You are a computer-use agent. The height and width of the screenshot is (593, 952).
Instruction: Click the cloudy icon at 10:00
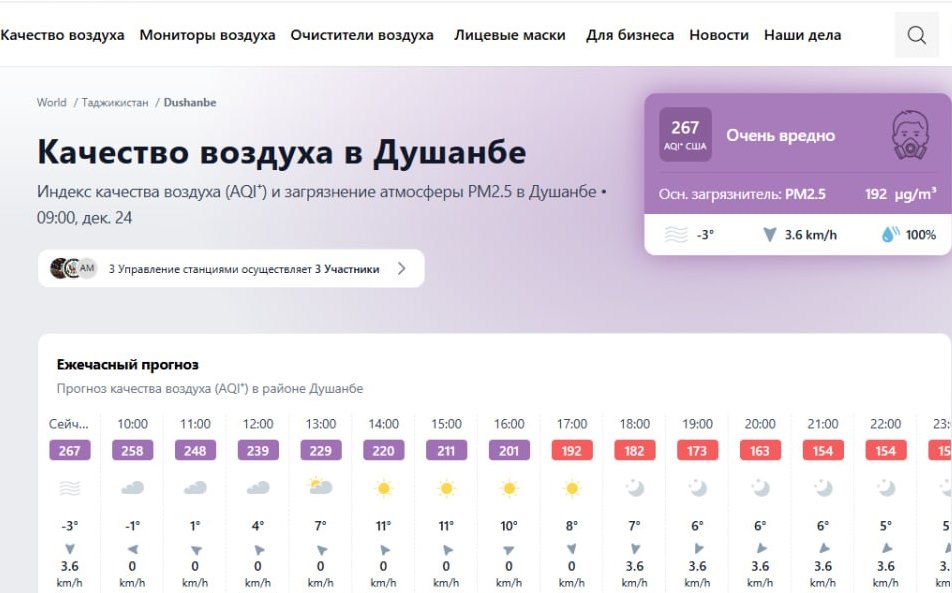tap(132, 488)
